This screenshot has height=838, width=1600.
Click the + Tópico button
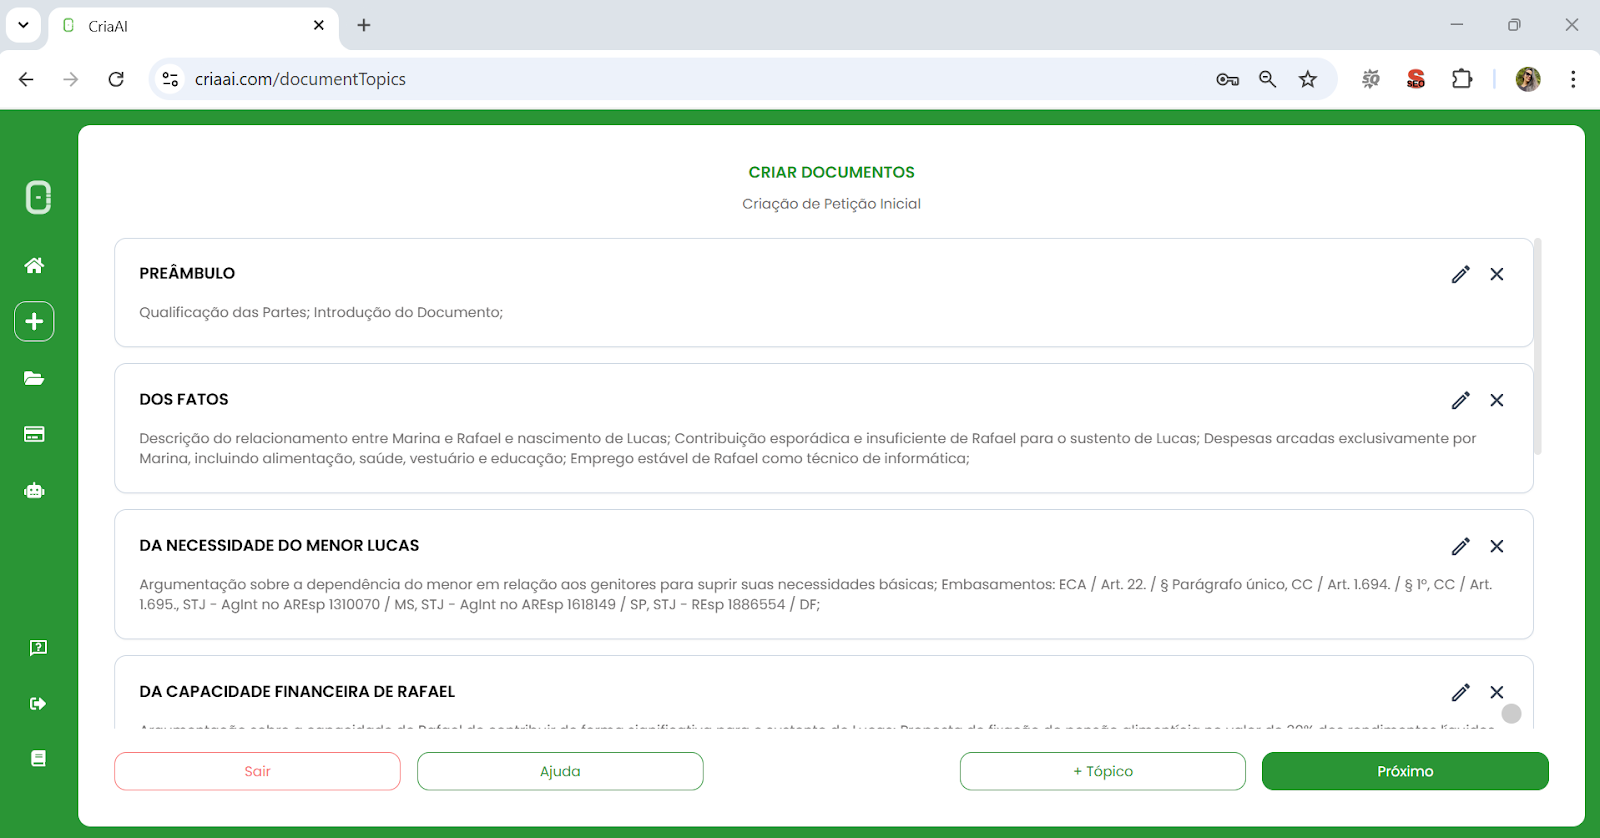coord(1102,771)
